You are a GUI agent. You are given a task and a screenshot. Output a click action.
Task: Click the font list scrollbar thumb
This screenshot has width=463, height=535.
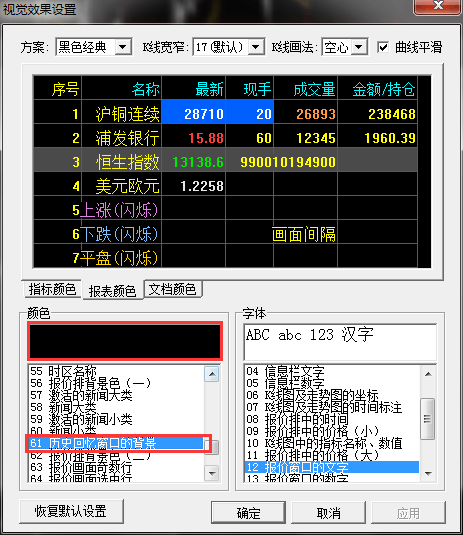click(428, 419)
